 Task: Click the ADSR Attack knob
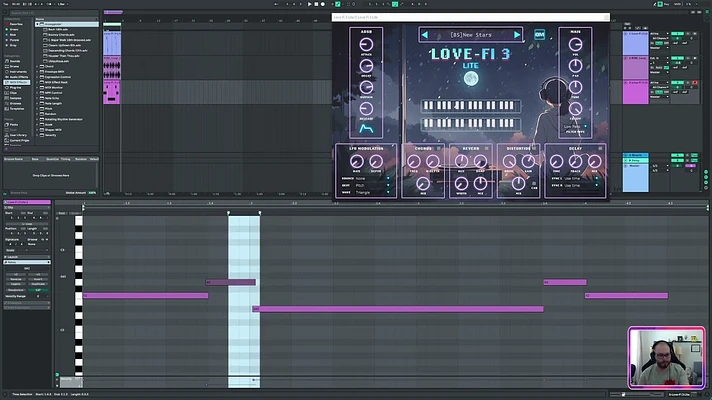click(366, 44)
